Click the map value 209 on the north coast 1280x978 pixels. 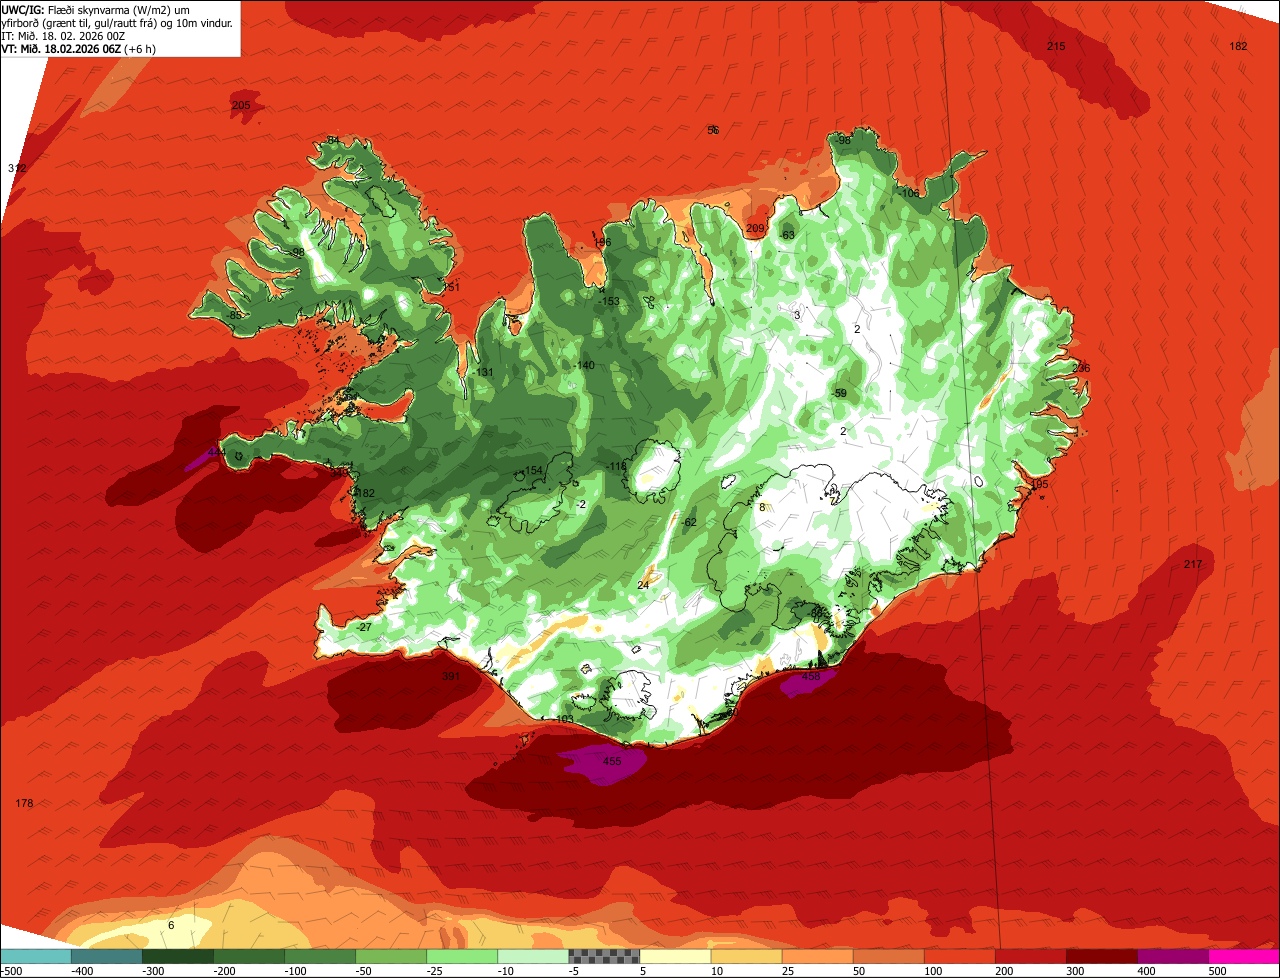(x=755, y=229)
